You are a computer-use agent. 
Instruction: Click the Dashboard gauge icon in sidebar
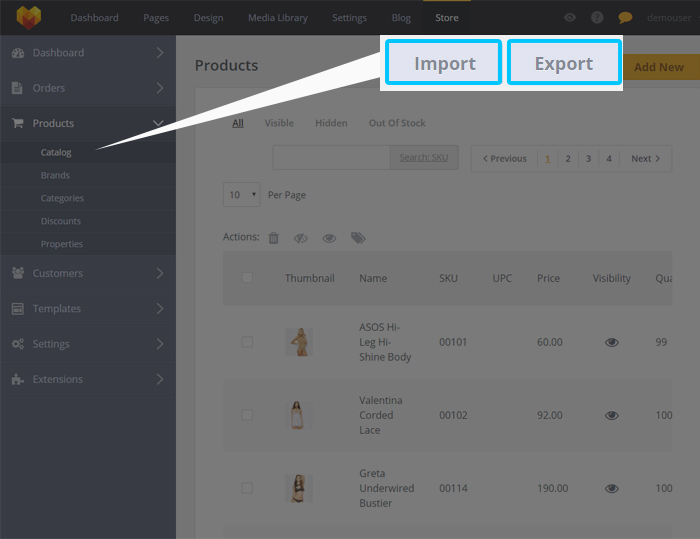click(18, 53)
